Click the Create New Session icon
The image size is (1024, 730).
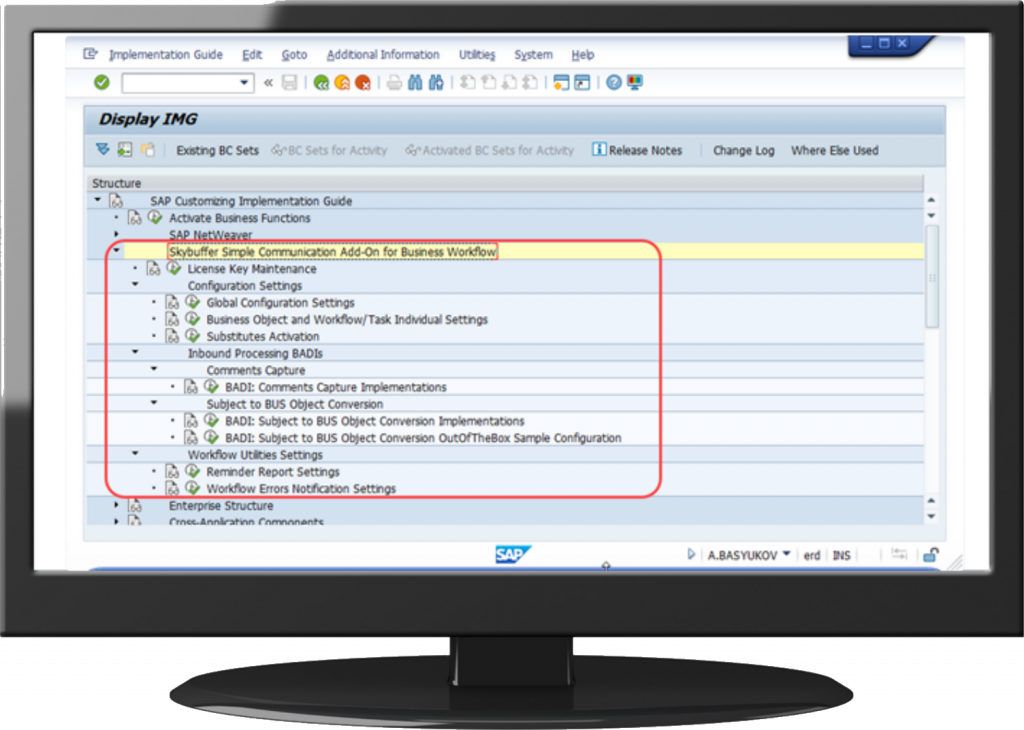tap(561, 83)
